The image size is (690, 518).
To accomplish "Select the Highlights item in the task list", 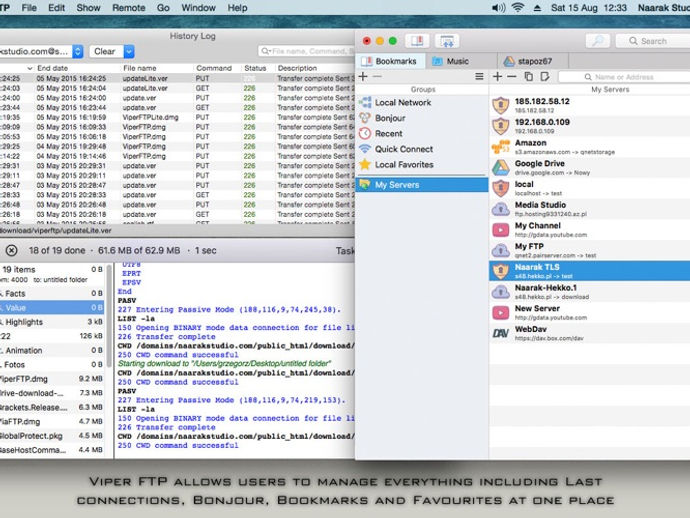I will tap(52, 322).
